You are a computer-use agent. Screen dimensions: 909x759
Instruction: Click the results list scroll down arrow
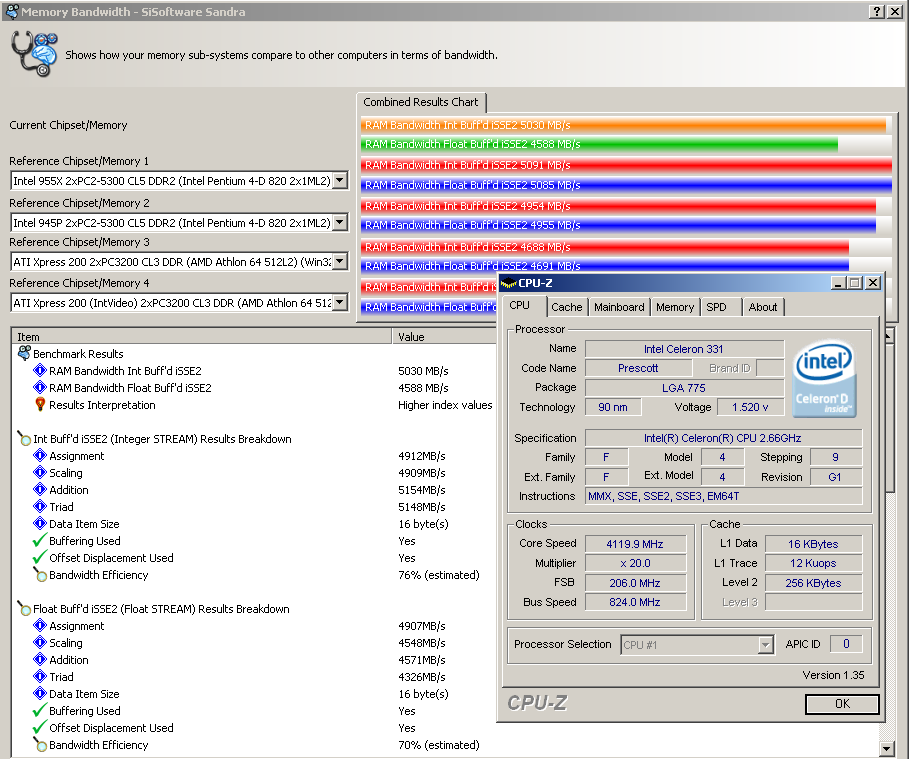(x=886, y=749)
